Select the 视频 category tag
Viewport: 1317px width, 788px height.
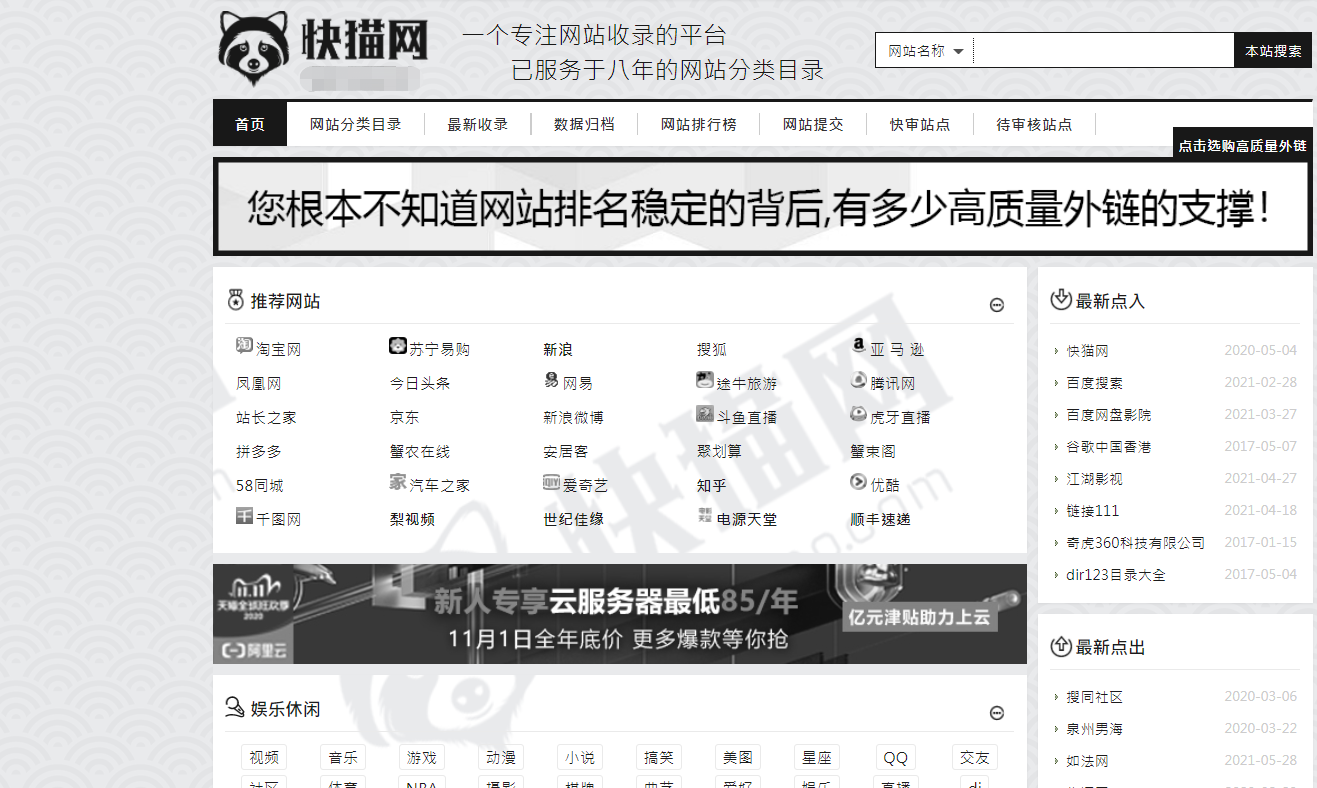pyautogui.click(x=264, y=758)
